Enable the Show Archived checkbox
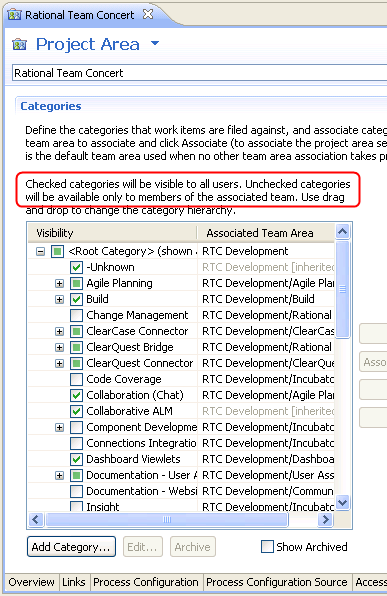The width and height of the screenshot is (387, 596). coord(267,547)
